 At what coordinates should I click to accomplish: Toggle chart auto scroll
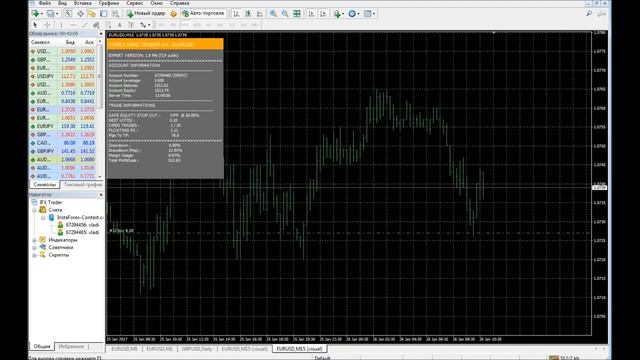(x=311, y=13)
